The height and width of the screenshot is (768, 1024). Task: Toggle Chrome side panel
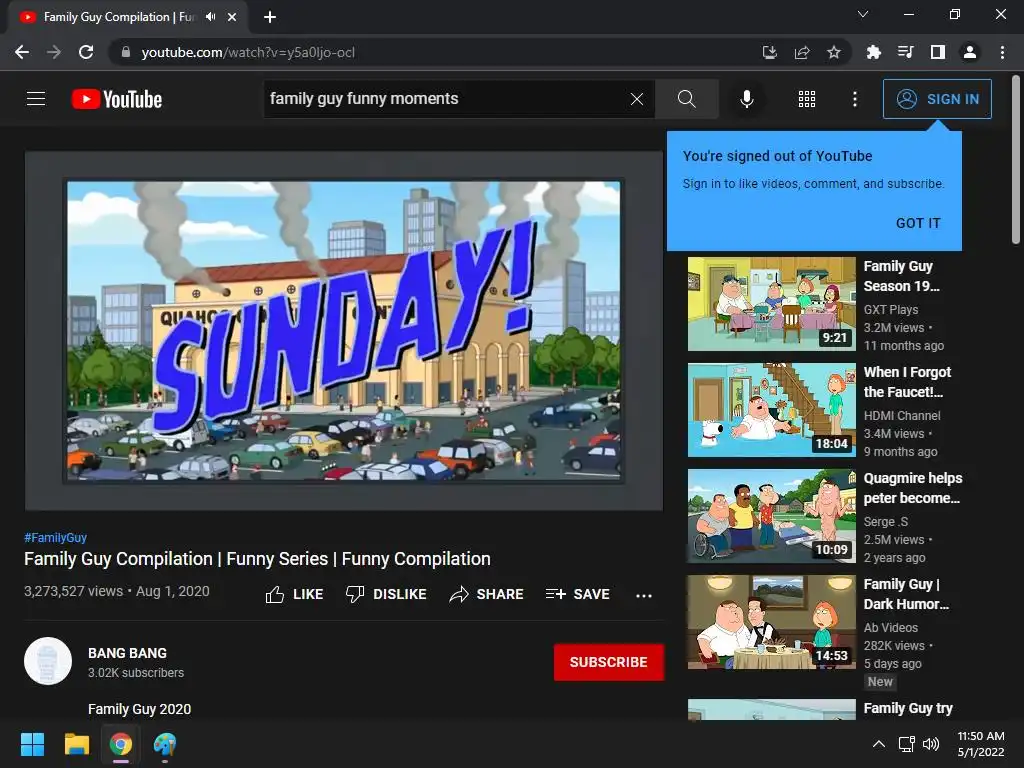click(x=938, y=52)
